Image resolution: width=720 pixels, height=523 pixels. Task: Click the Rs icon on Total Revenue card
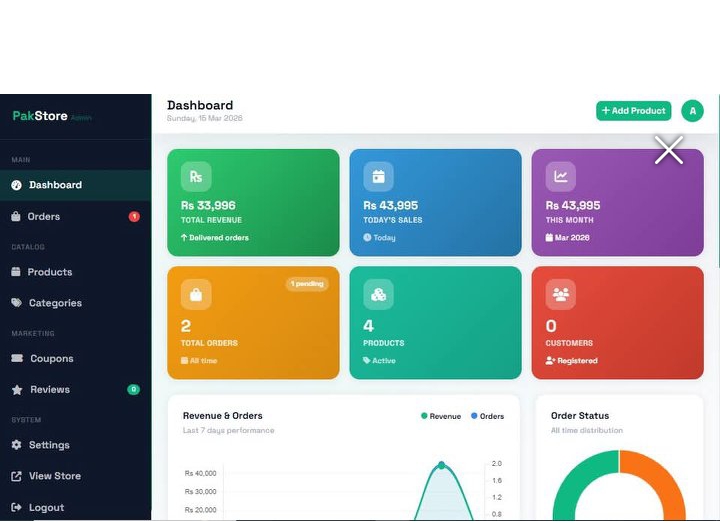click(196, 176)
